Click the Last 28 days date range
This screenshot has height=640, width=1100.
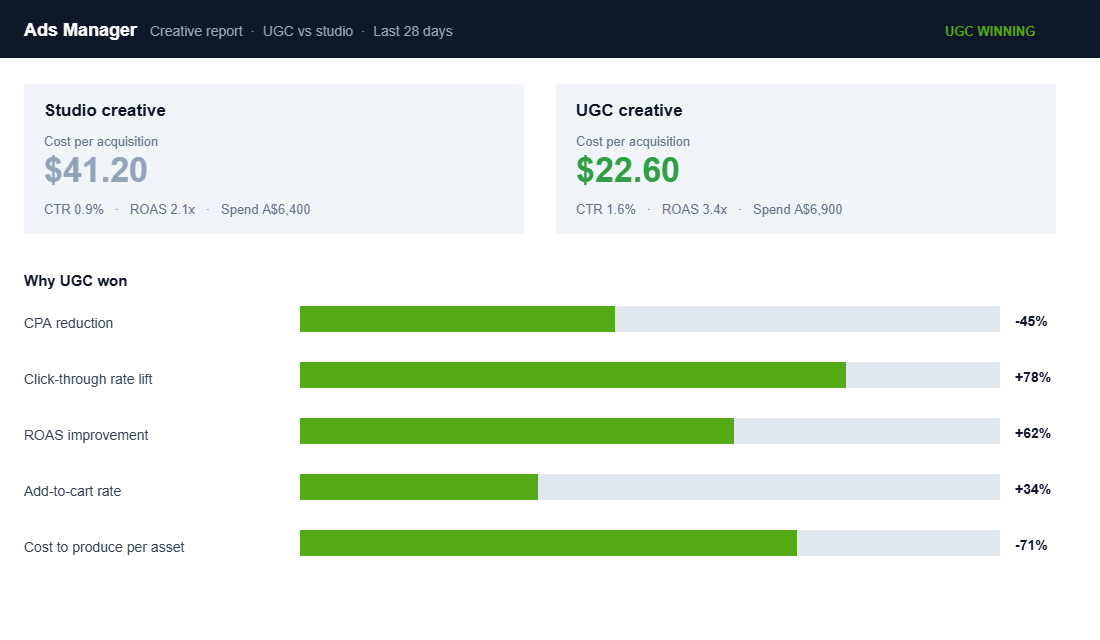412,32
